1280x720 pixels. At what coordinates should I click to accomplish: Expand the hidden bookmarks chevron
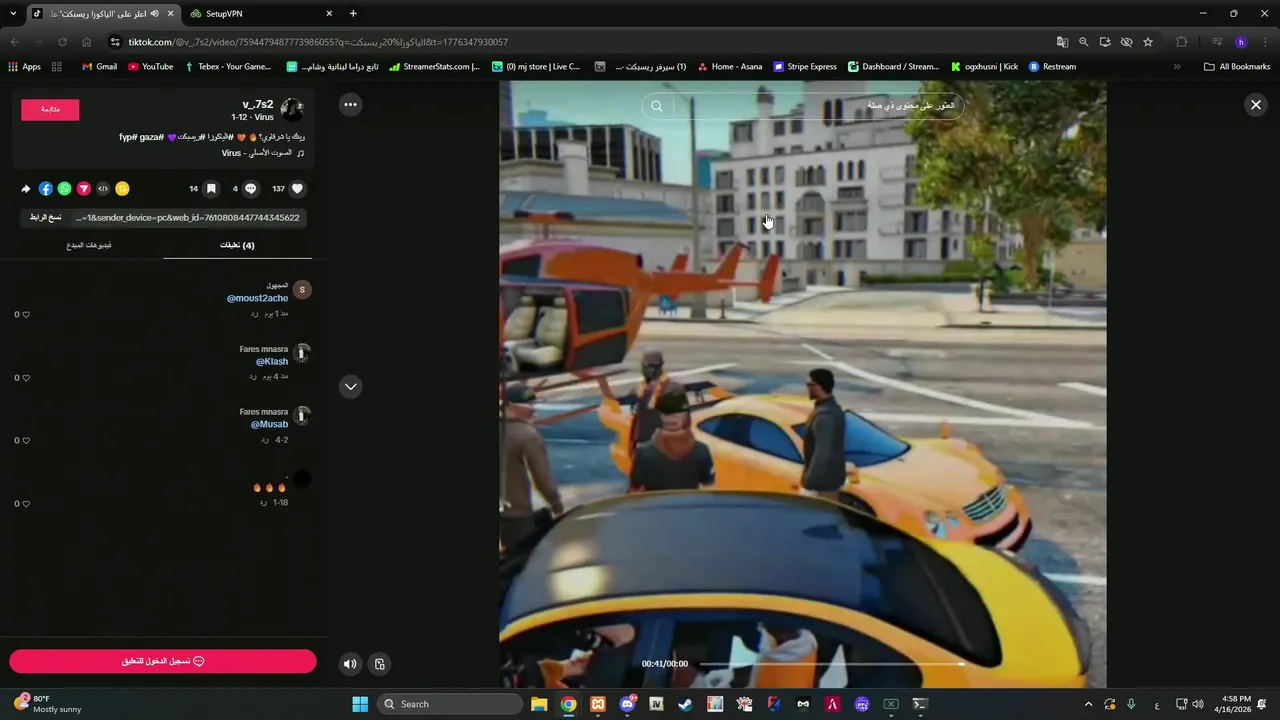click(x=1177, y=67)
